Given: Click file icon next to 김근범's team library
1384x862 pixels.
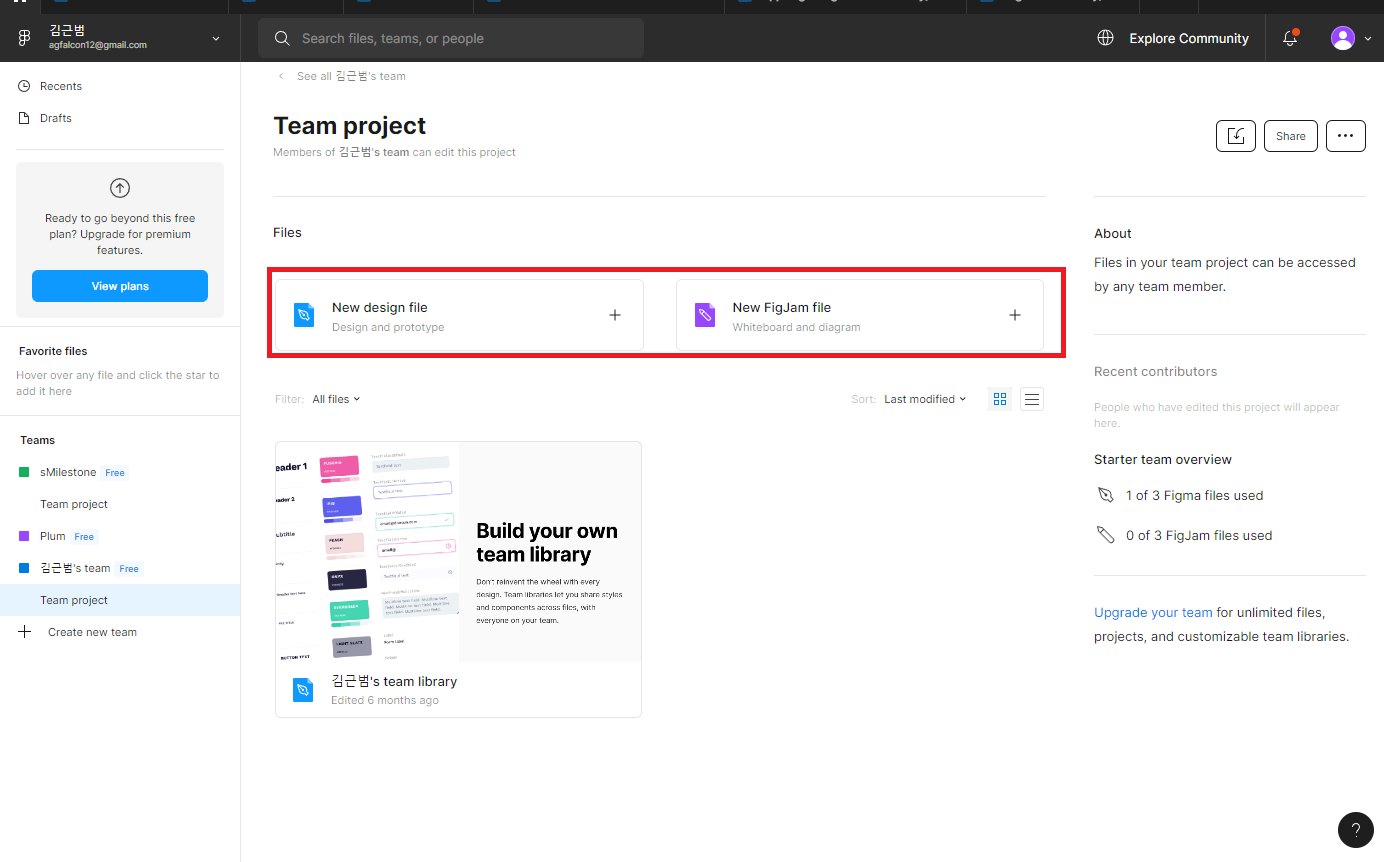Looking at the screenshot, I should point(303,690).
